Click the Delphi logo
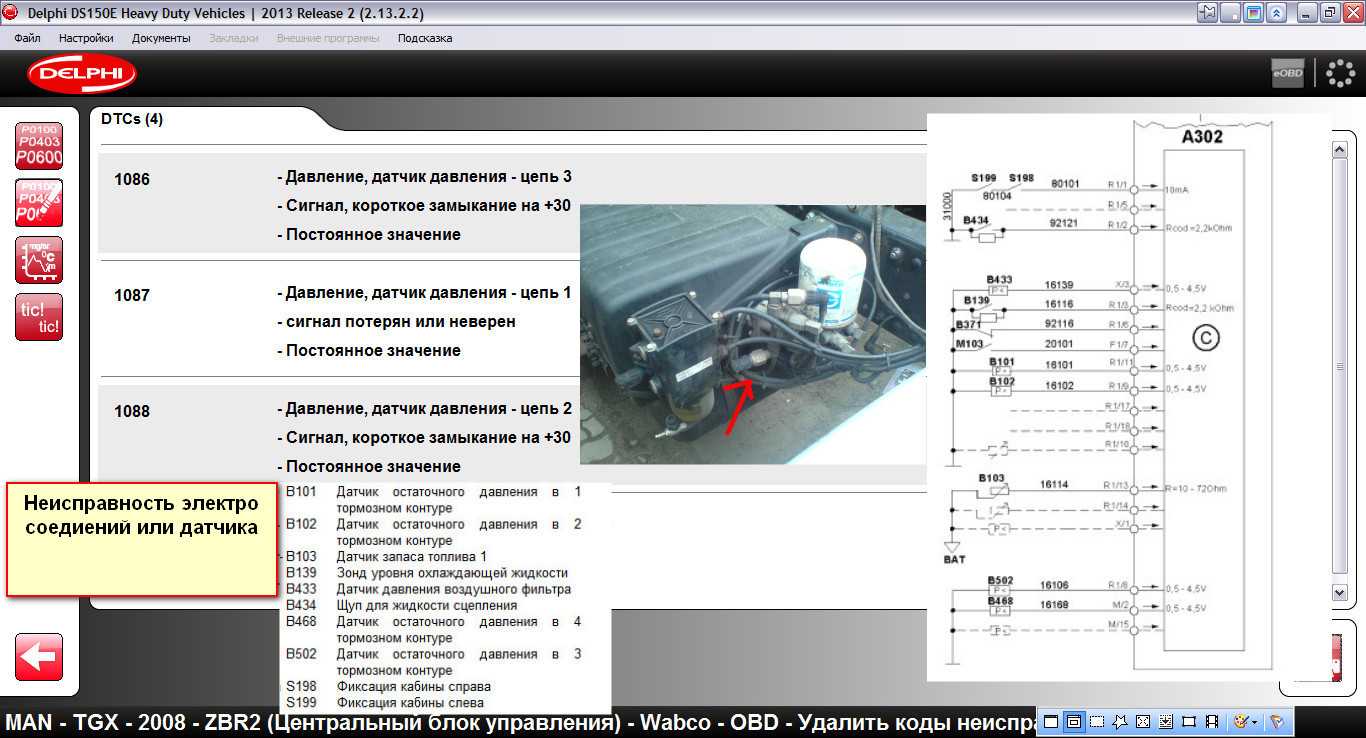Screen dimensions: 1366x738 coord(82,73)
